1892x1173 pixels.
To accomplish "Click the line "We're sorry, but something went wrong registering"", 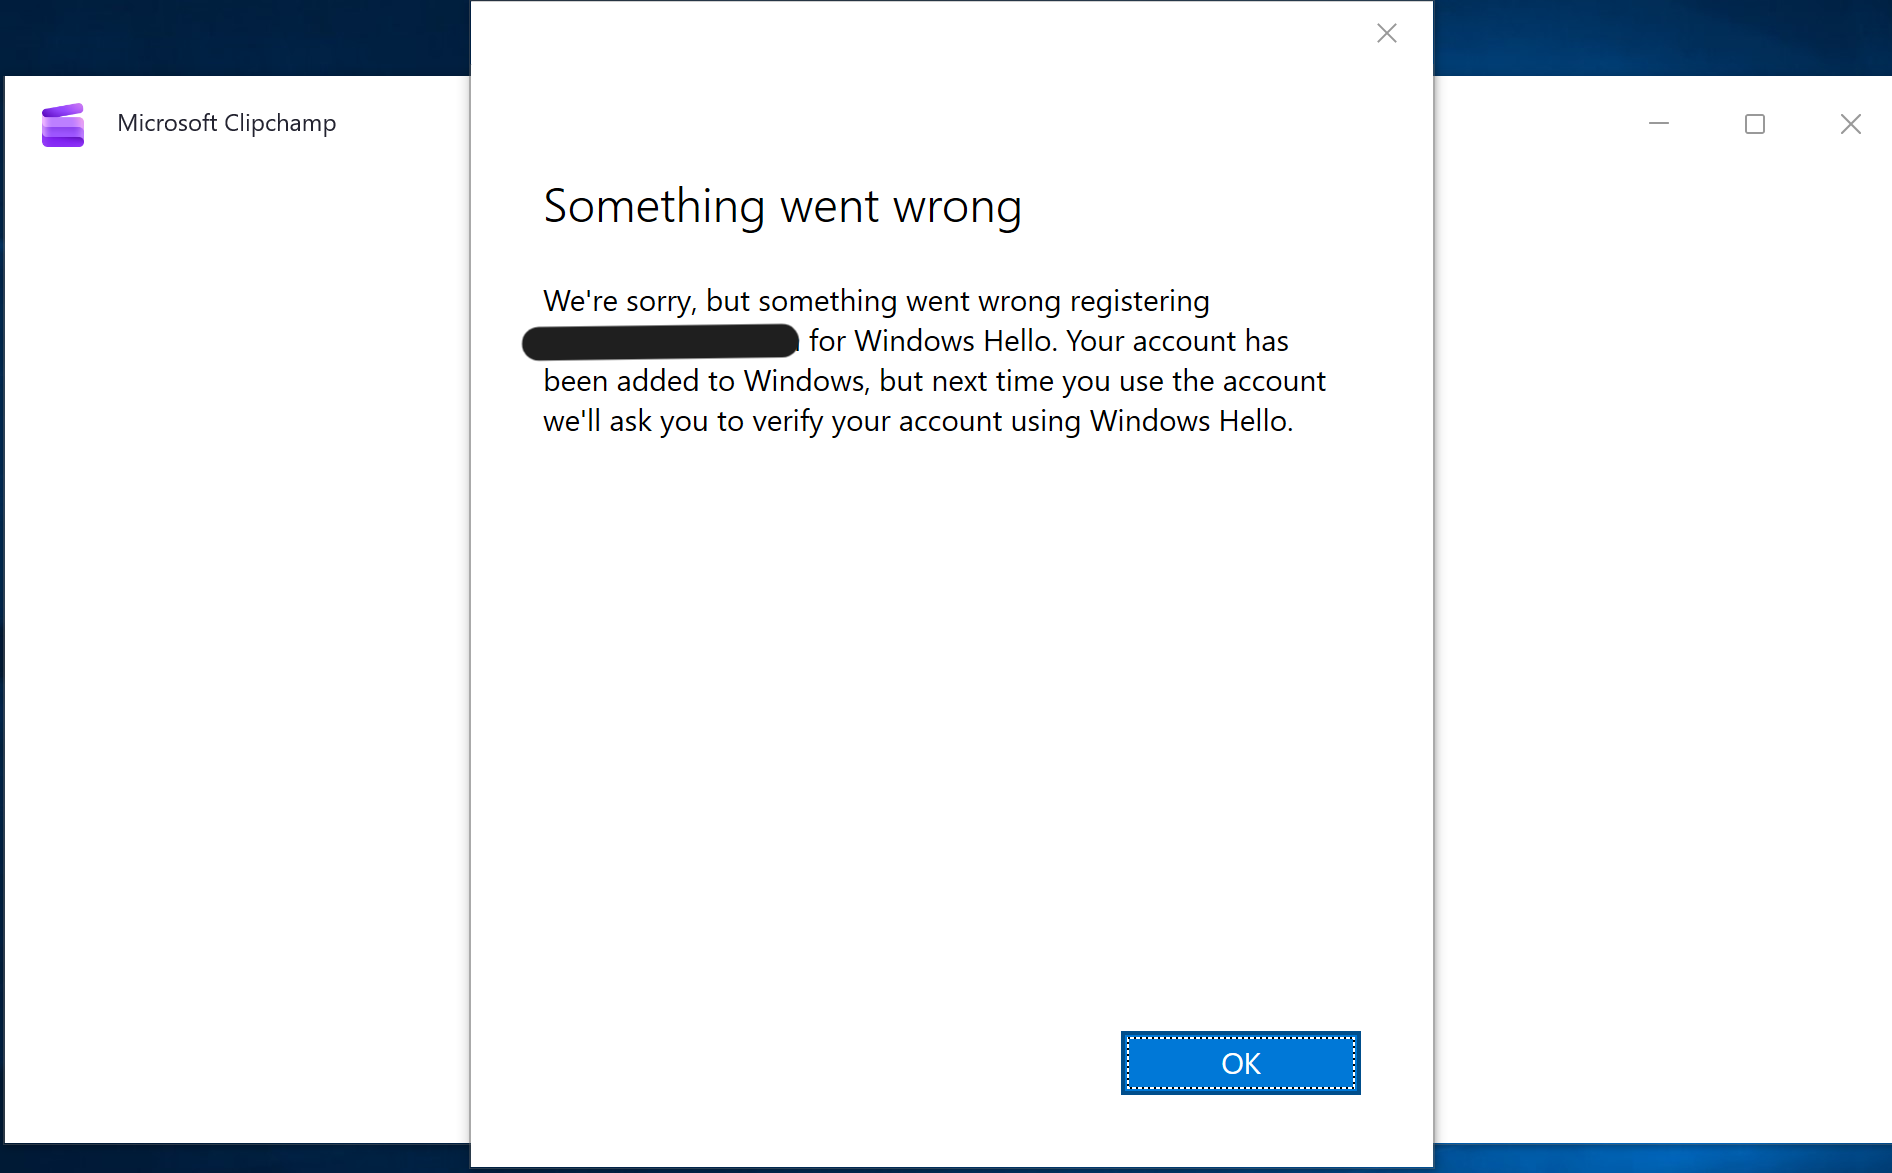I will (876, 301).
